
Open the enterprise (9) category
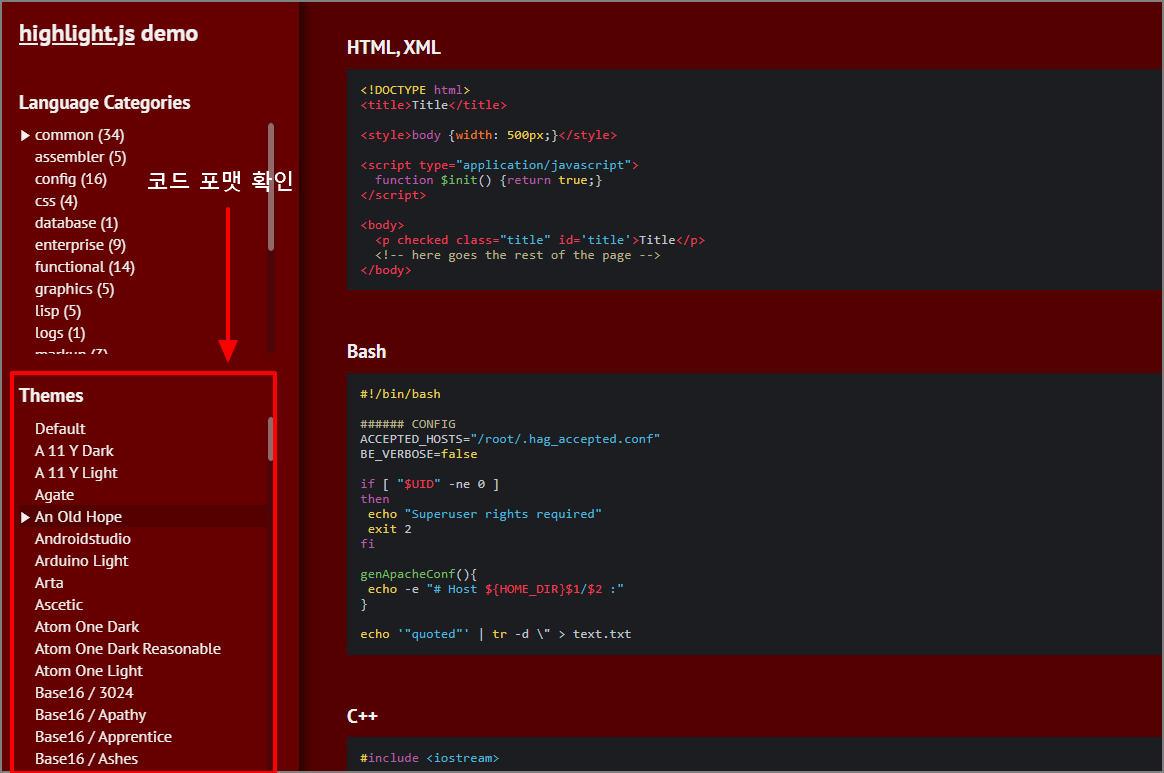click(80, 245)
